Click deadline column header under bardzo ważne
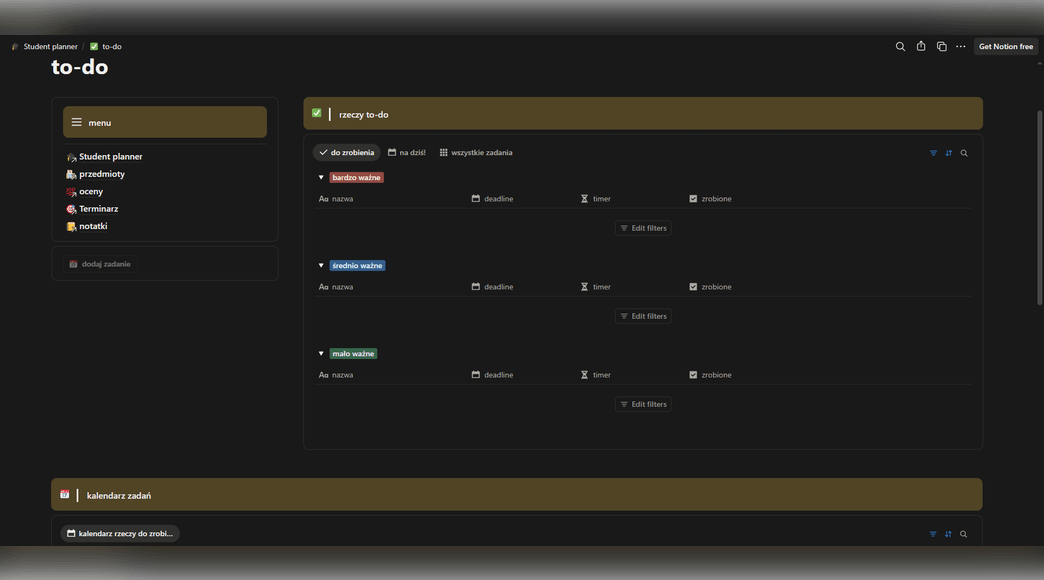 (492, 198)
